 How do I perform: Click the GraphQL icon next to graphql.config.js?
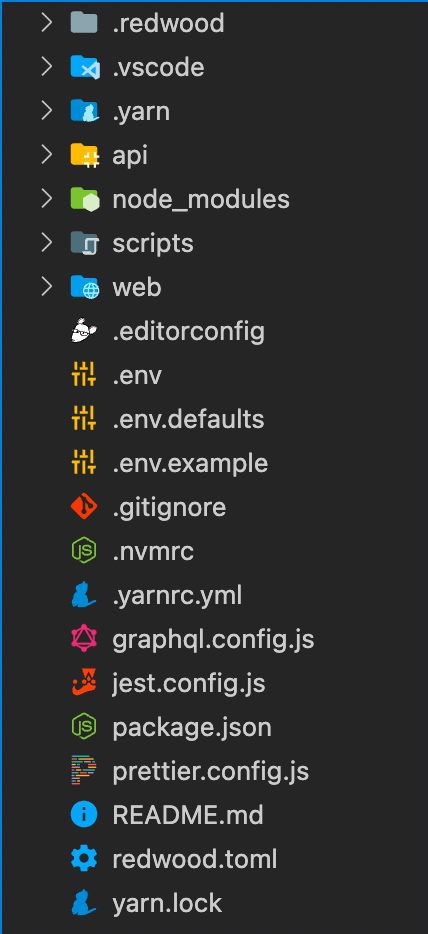click(84, 640)
